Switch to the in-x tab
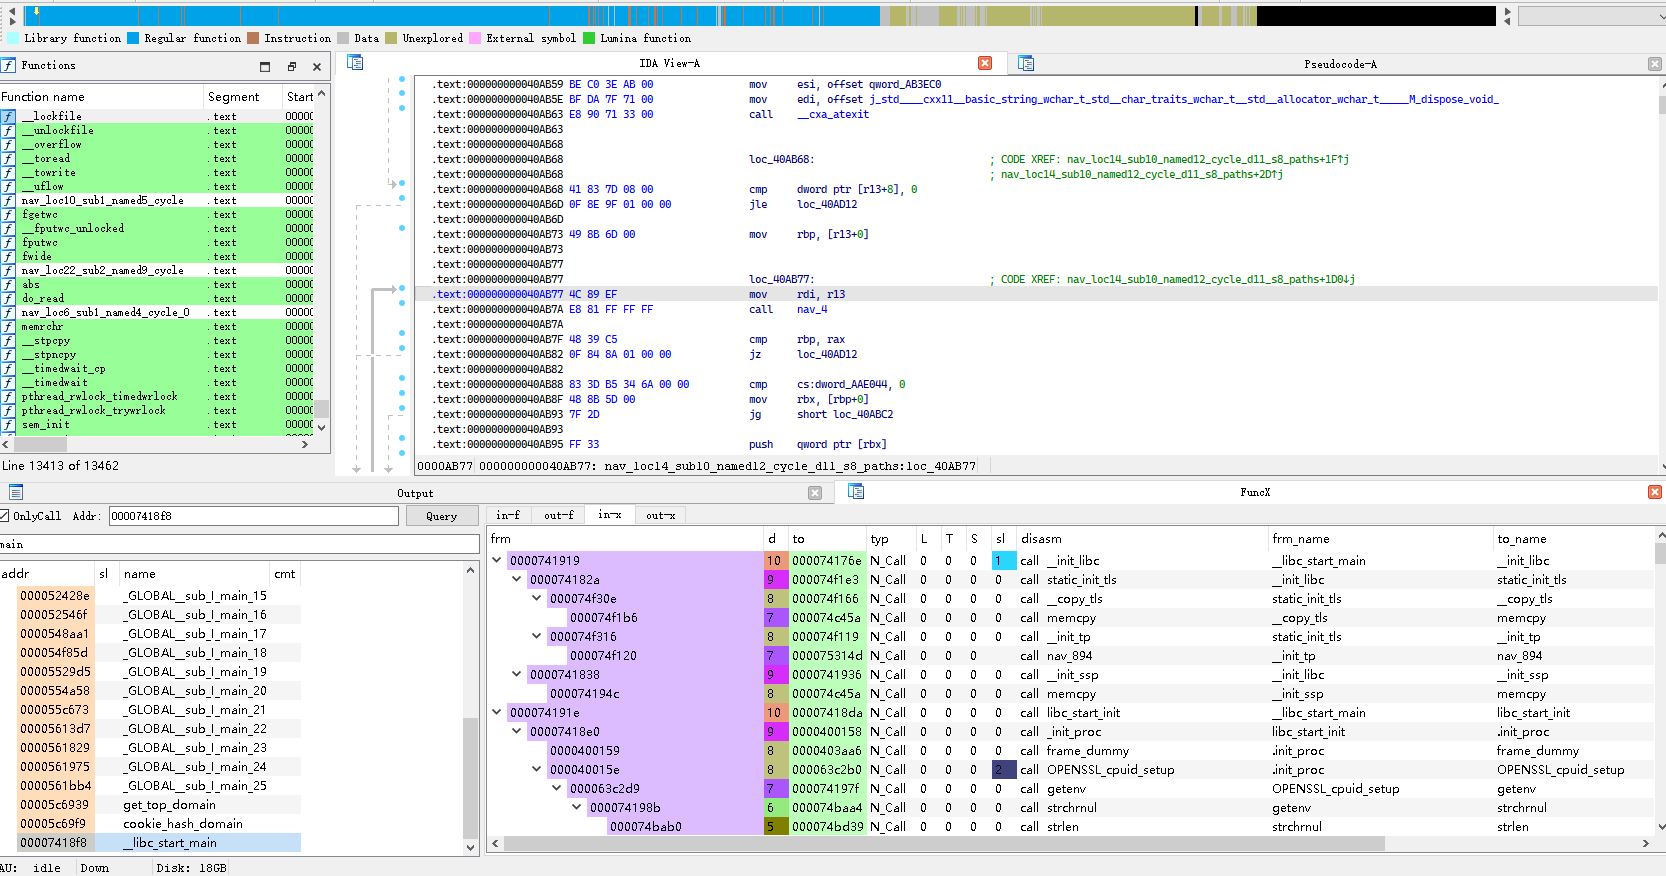The image size is (1666, 876). tap(610, 515)
